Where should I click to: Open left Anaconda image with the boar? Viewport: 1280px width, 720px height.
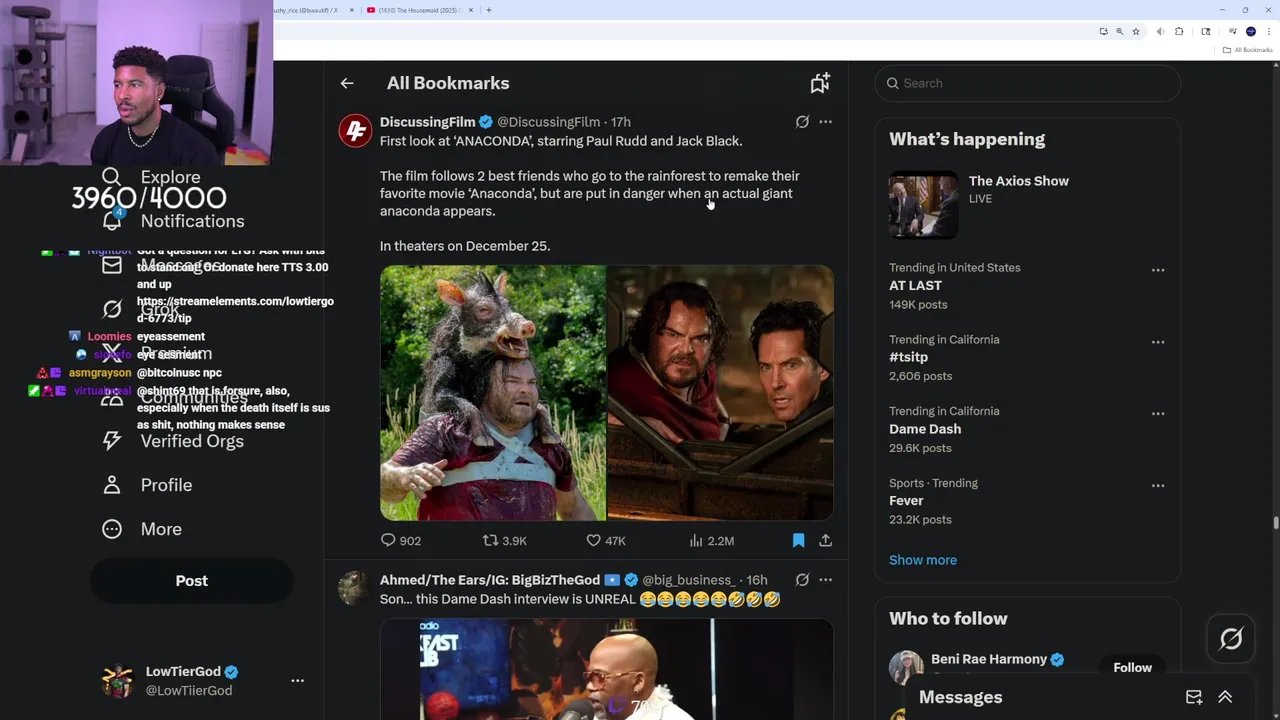point(492,393)
